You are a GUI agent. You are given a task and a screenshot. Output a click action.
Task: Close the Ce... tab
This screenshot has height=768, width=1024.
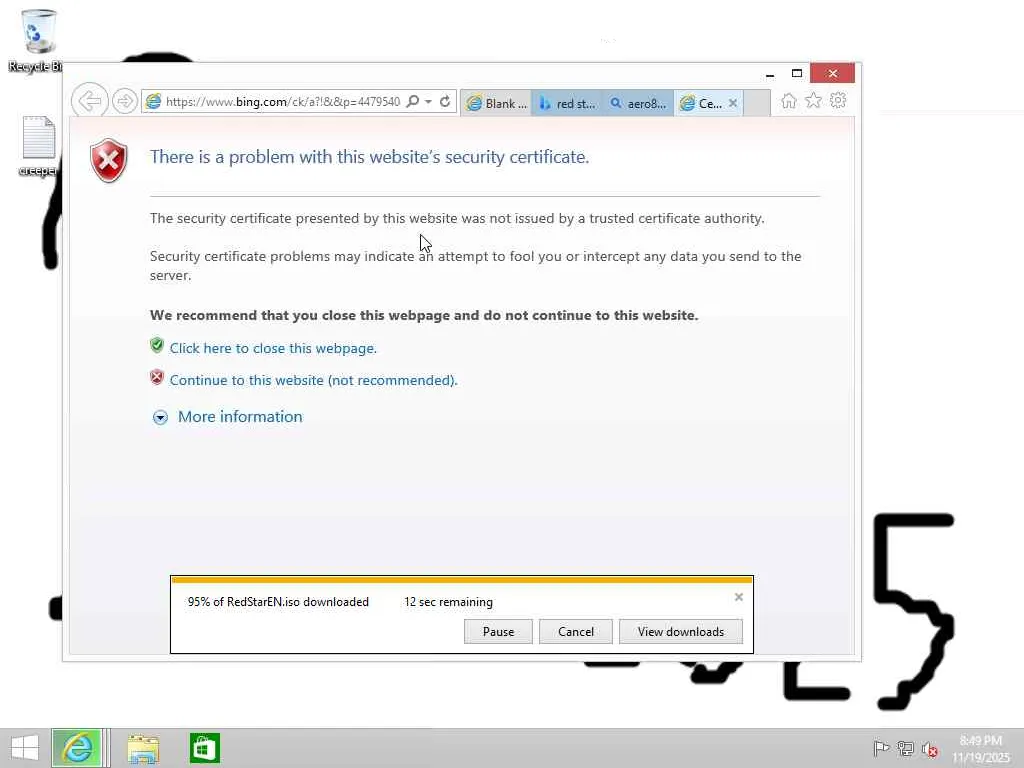click(733, 103)
